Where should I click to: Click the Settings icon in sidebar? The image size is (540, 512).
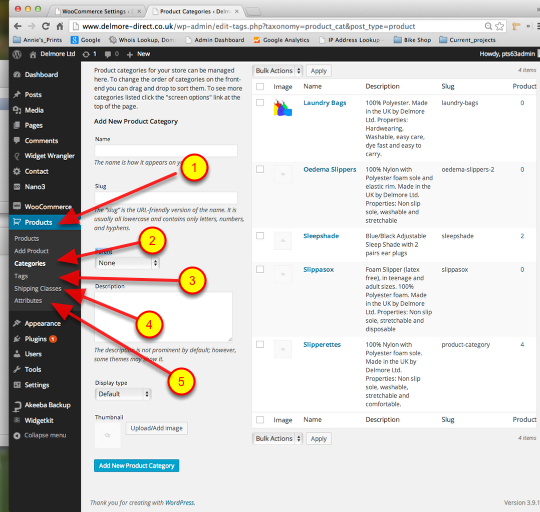pyautogui.click(x=17, y=385)
